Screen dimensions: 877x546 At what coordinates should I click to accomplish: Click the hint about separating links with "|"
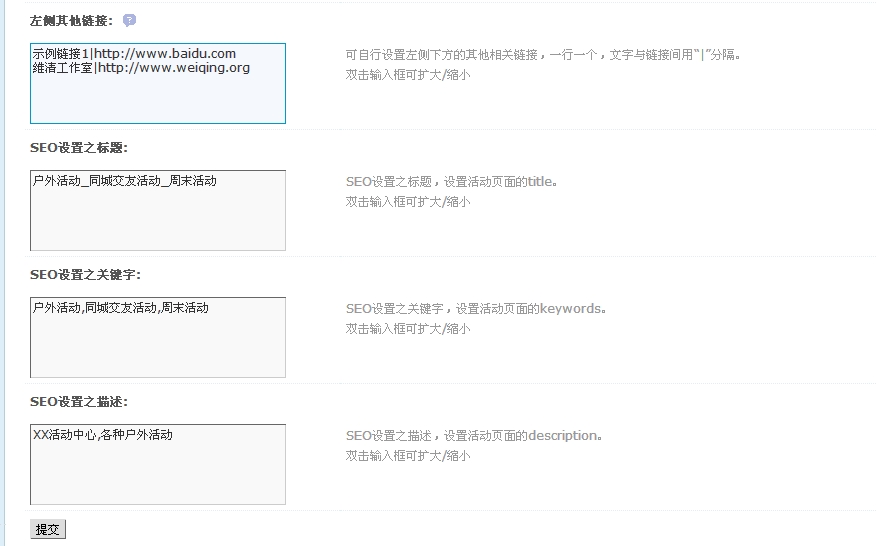(x=543, y=55)
